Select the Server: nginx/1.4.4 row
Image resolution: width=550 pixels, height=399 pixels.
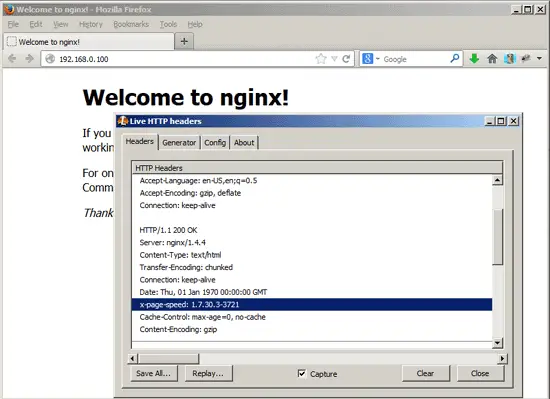pyautogui.click(x=312, y=243)
